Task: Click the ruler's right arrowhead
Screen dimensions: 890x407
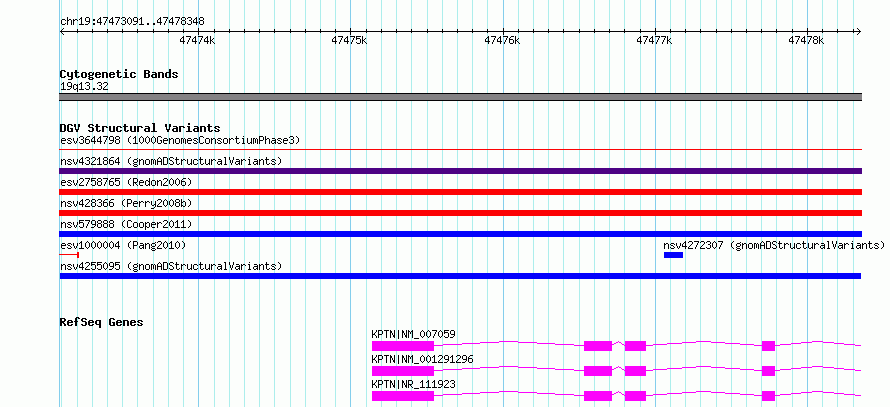Action: (x=858, y=32)
